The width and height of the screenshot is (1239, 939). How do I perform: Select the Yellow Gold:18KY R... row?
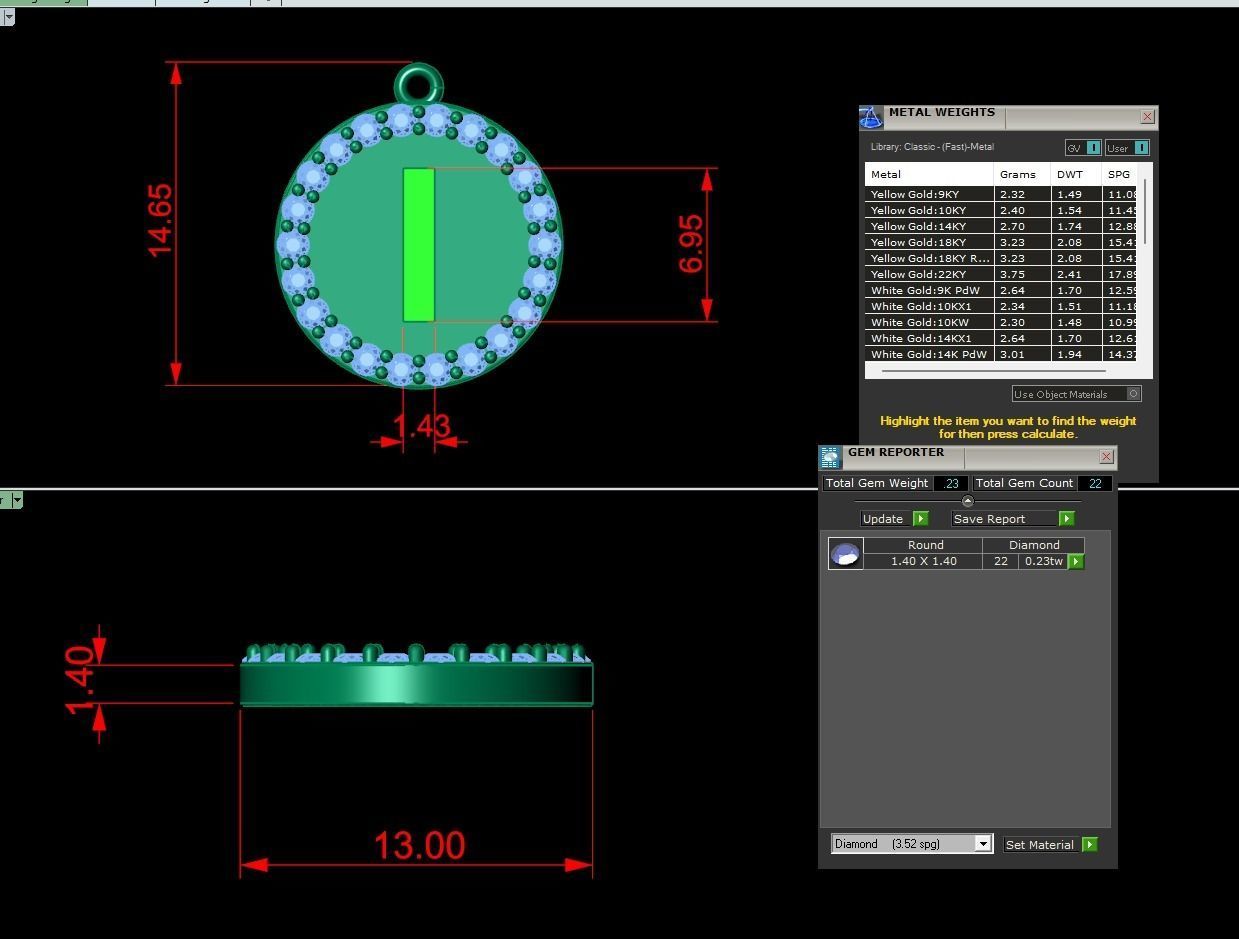coord(1002,259)
